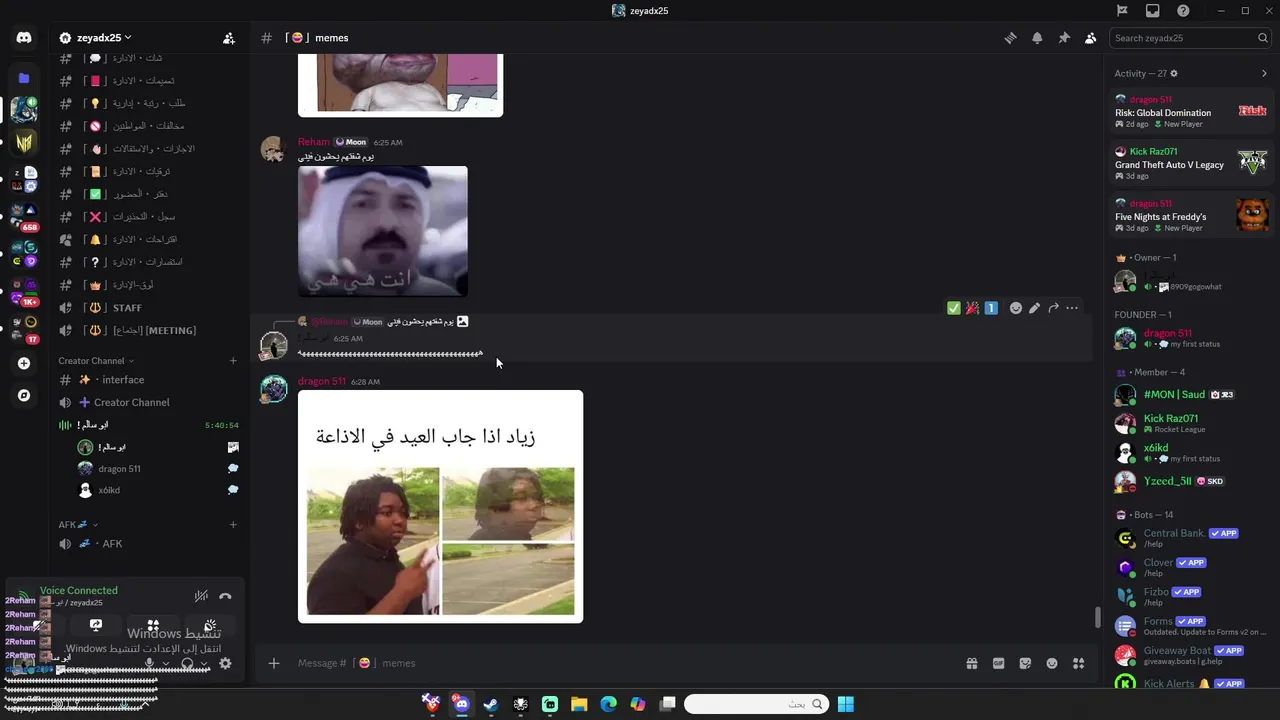Open Reham's meme image thumbnail
The height and width of the screenshot is (720, 1280).
383,231
